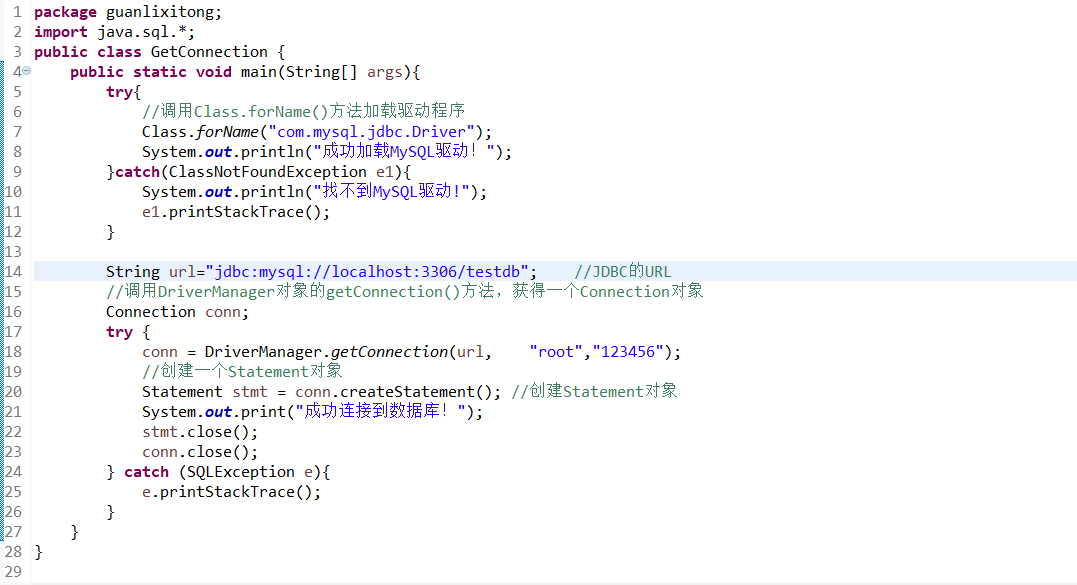
Task: Click 'stmt.close();' on line 22
Action: point(200,433)
